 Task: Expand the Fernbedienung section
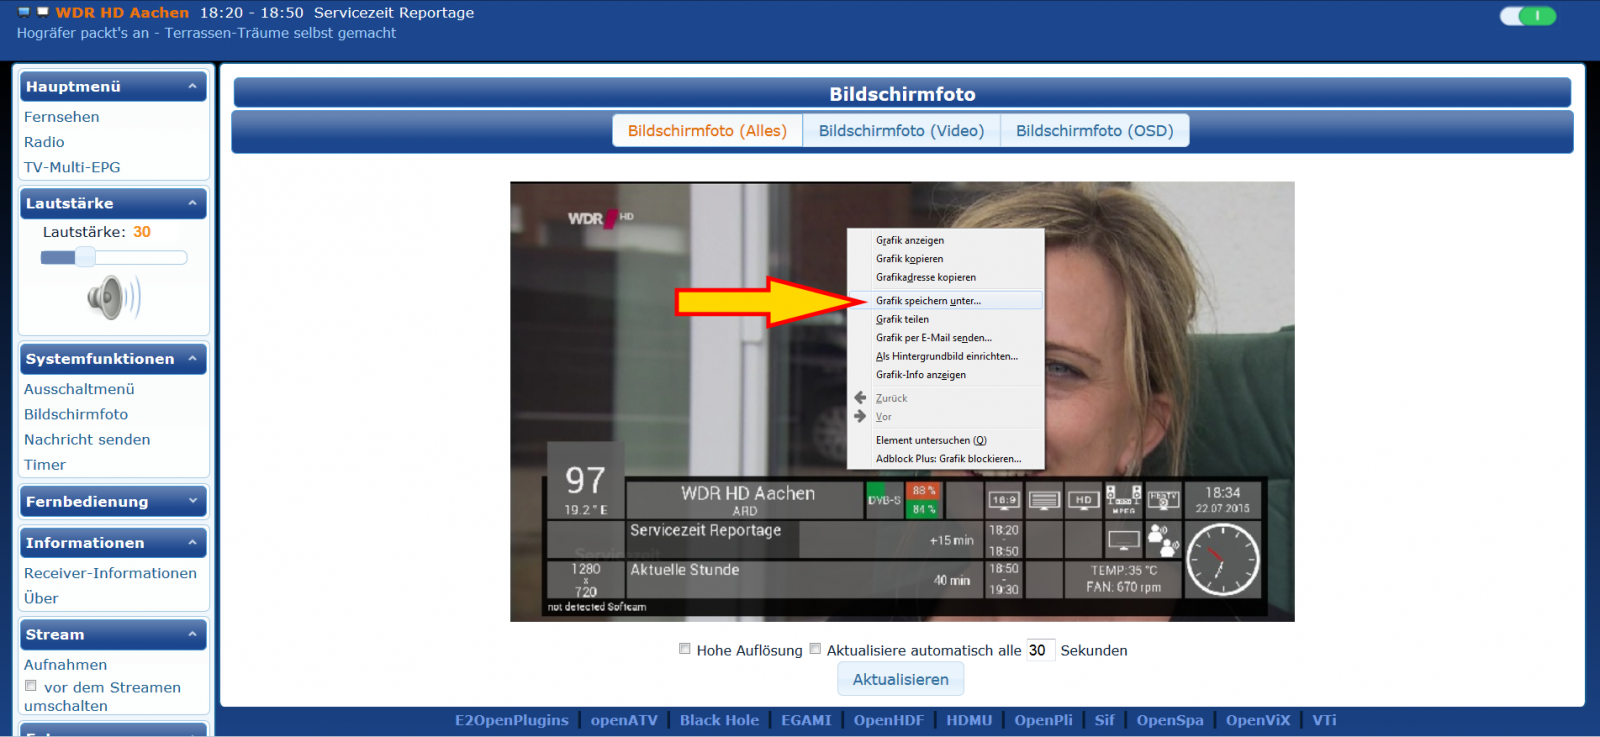tap(192, 501)
